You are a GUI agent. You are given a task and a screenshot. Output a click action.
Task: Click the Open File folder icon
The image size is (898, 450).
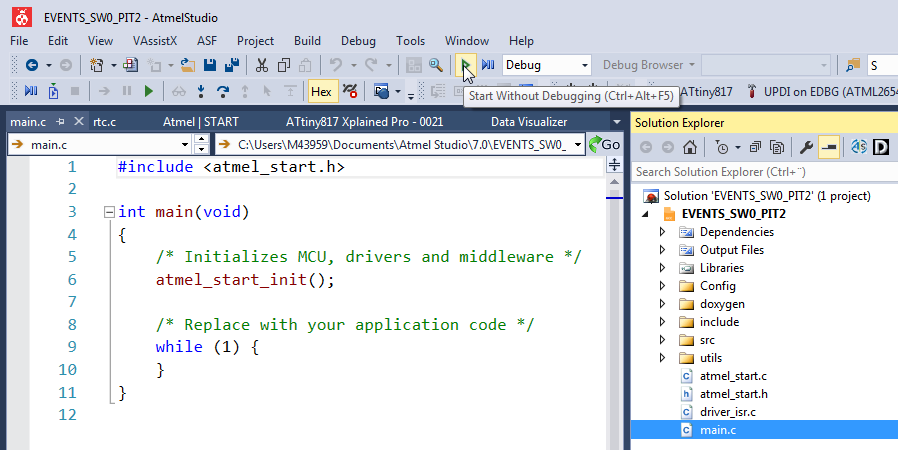pos(187,65)
